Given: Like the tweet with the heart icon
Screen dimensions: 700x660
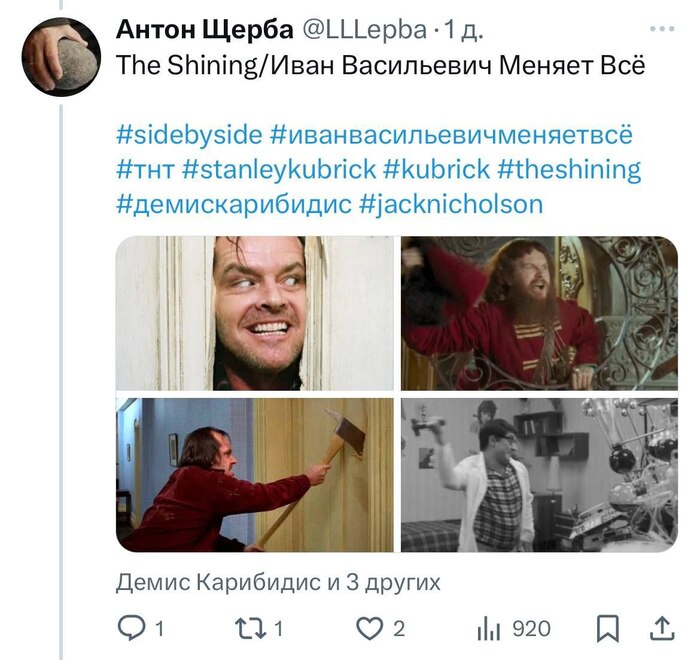Looking at the screenshot, I should tap(369, 628).
